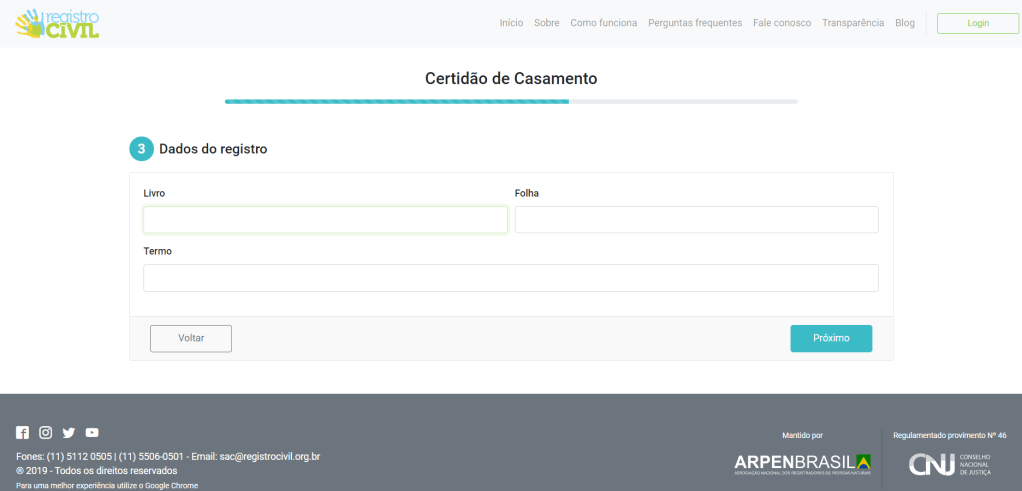The image size is (1022, 491).
Task: Open the Sobre page
Action: tap(547, 23)
